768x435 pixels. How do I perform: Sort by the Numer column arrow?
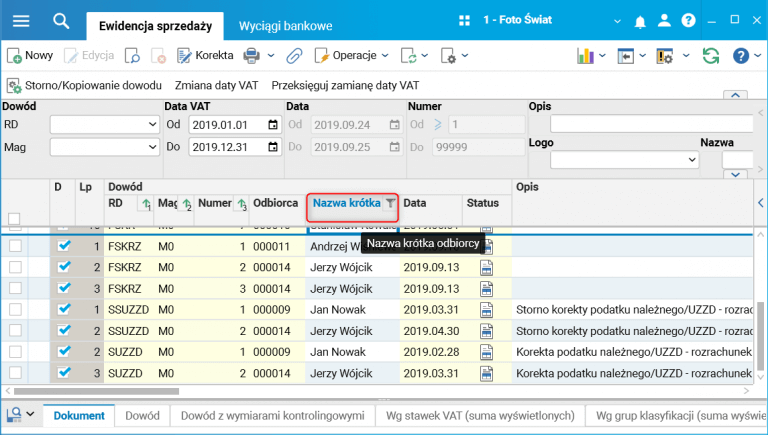pos(242,204)
